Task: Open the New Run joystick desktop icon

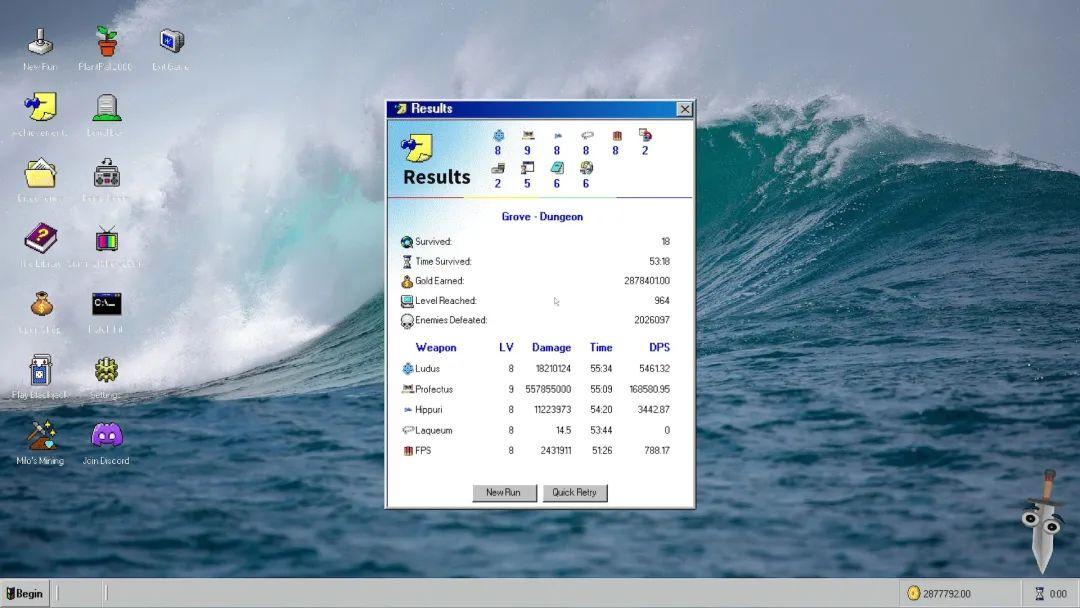Action: click(40, 43)
